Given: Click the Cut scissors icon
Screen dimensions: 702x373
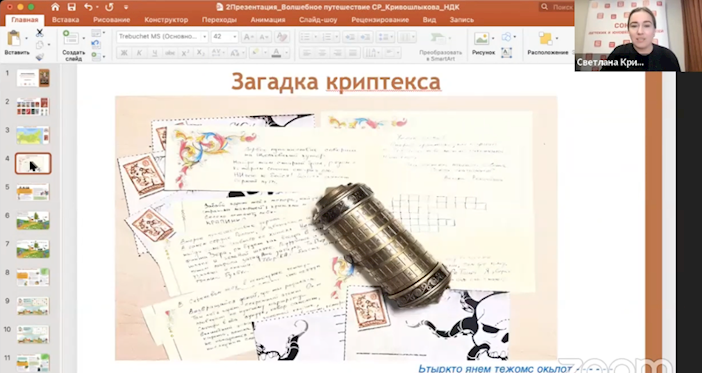Looking at the screenshot, I should pyautogui.click(x=39, y=33).
